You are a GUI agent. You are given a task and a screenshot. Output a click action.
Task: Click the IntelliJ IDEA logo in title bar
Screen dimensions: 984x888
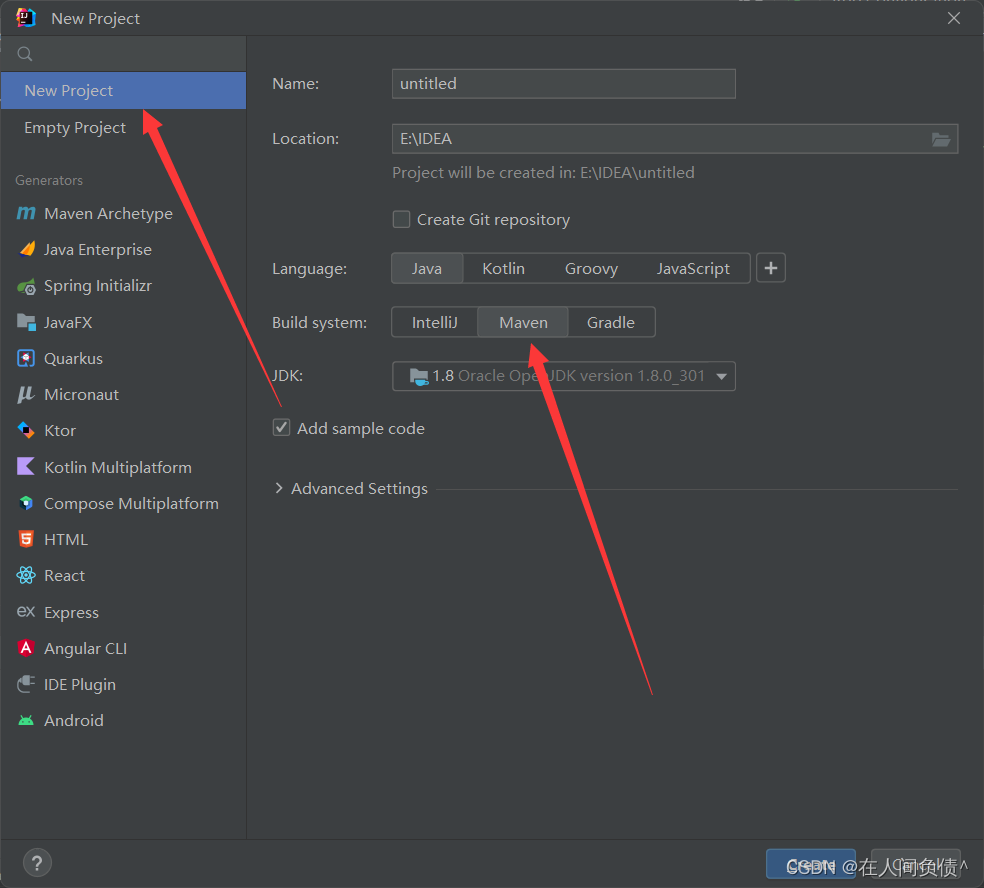[x=26, y=18]
